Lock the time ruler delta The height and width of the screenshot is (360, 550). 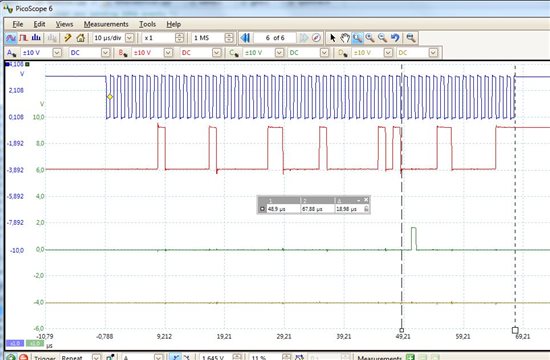tap(366, 209)
